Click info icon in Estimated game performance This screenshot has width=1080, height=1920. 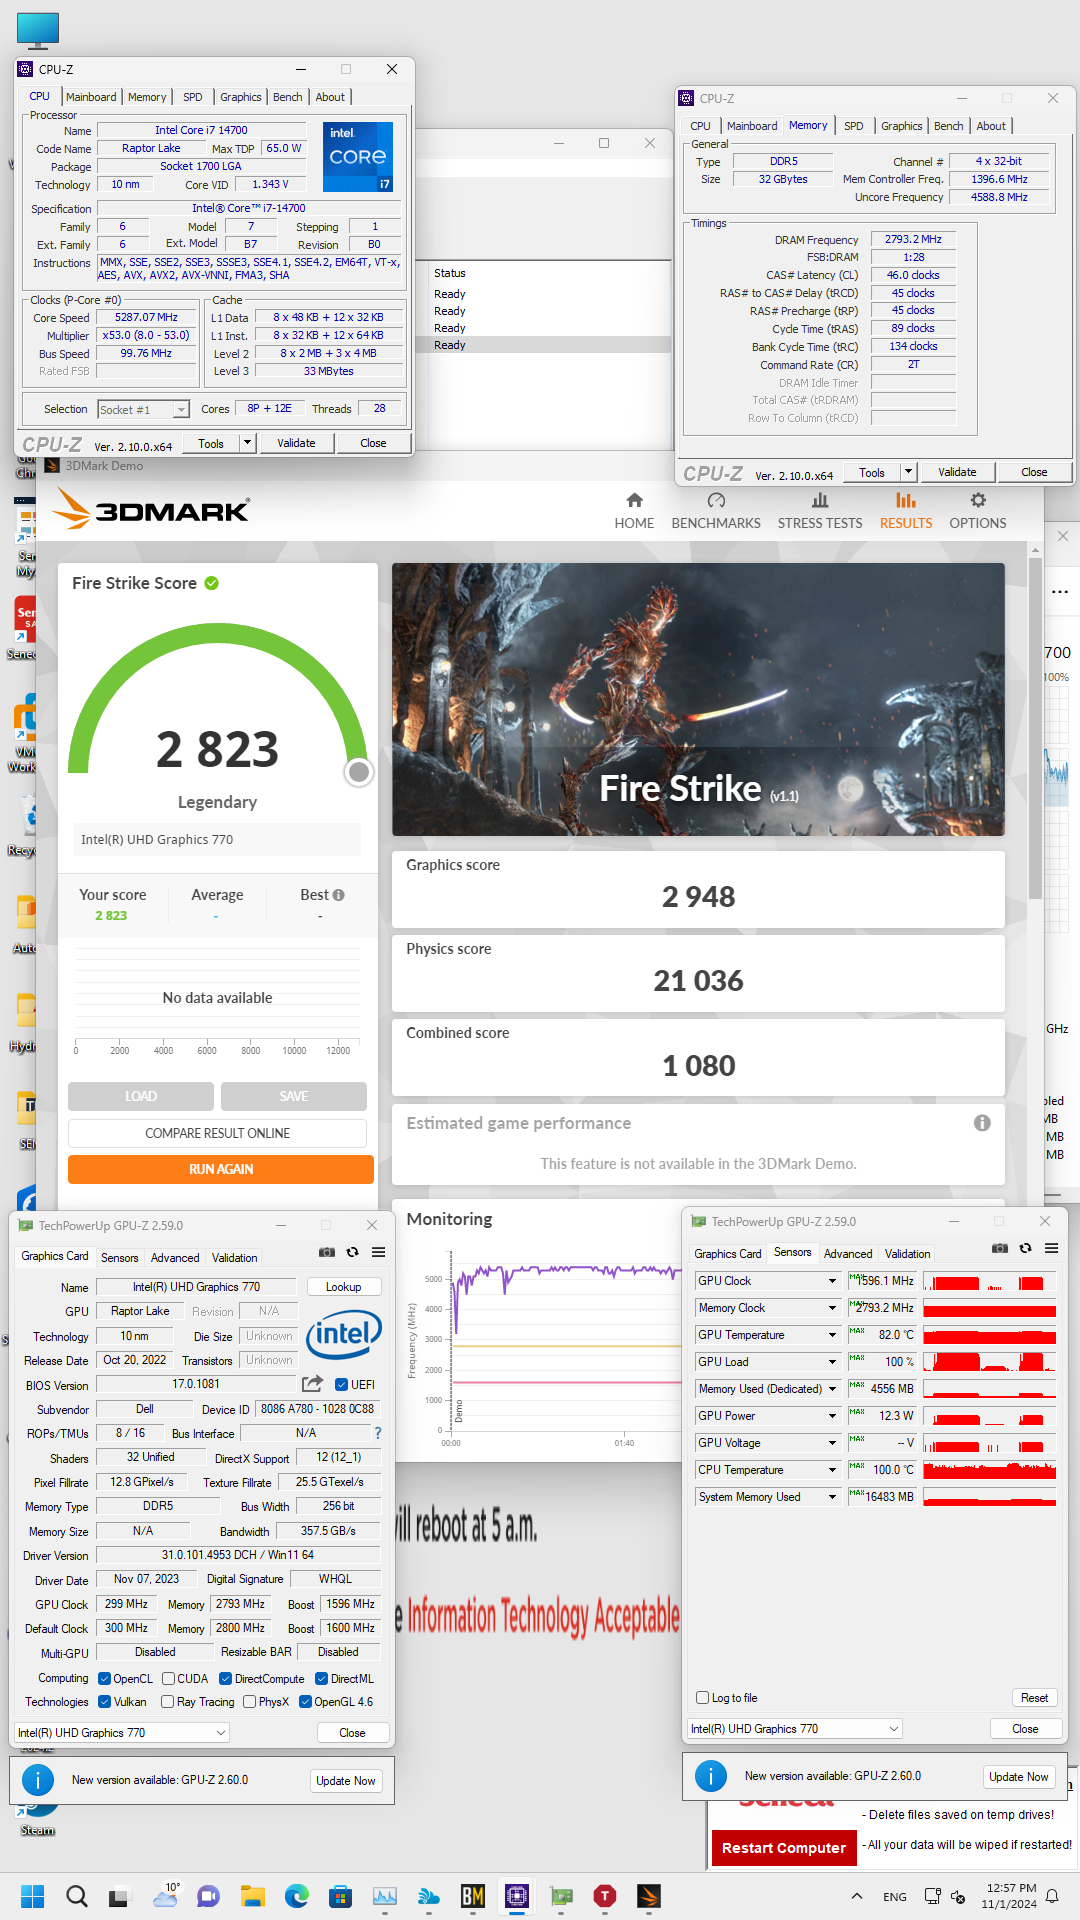pos(982,1123)
